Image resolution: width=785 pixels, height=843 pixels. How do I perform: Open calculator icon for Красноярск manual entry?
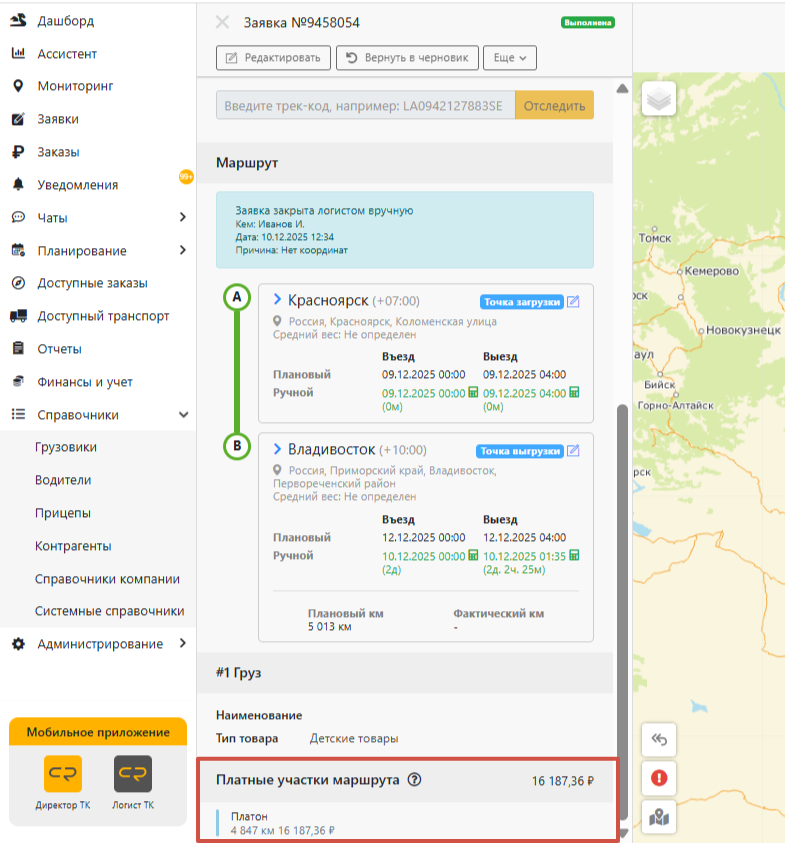tap(473, 392)
